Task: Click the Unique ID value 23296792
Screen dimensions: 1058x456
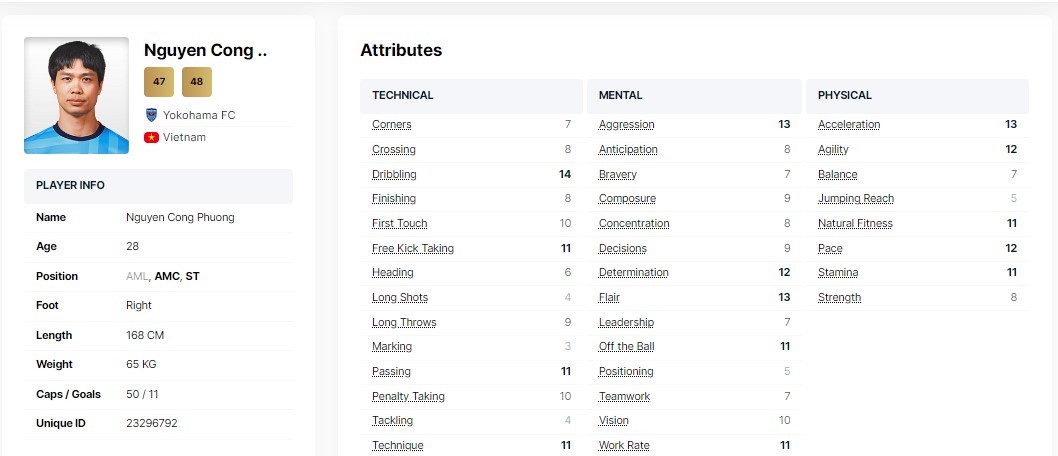Action: [x=152, y=424]
